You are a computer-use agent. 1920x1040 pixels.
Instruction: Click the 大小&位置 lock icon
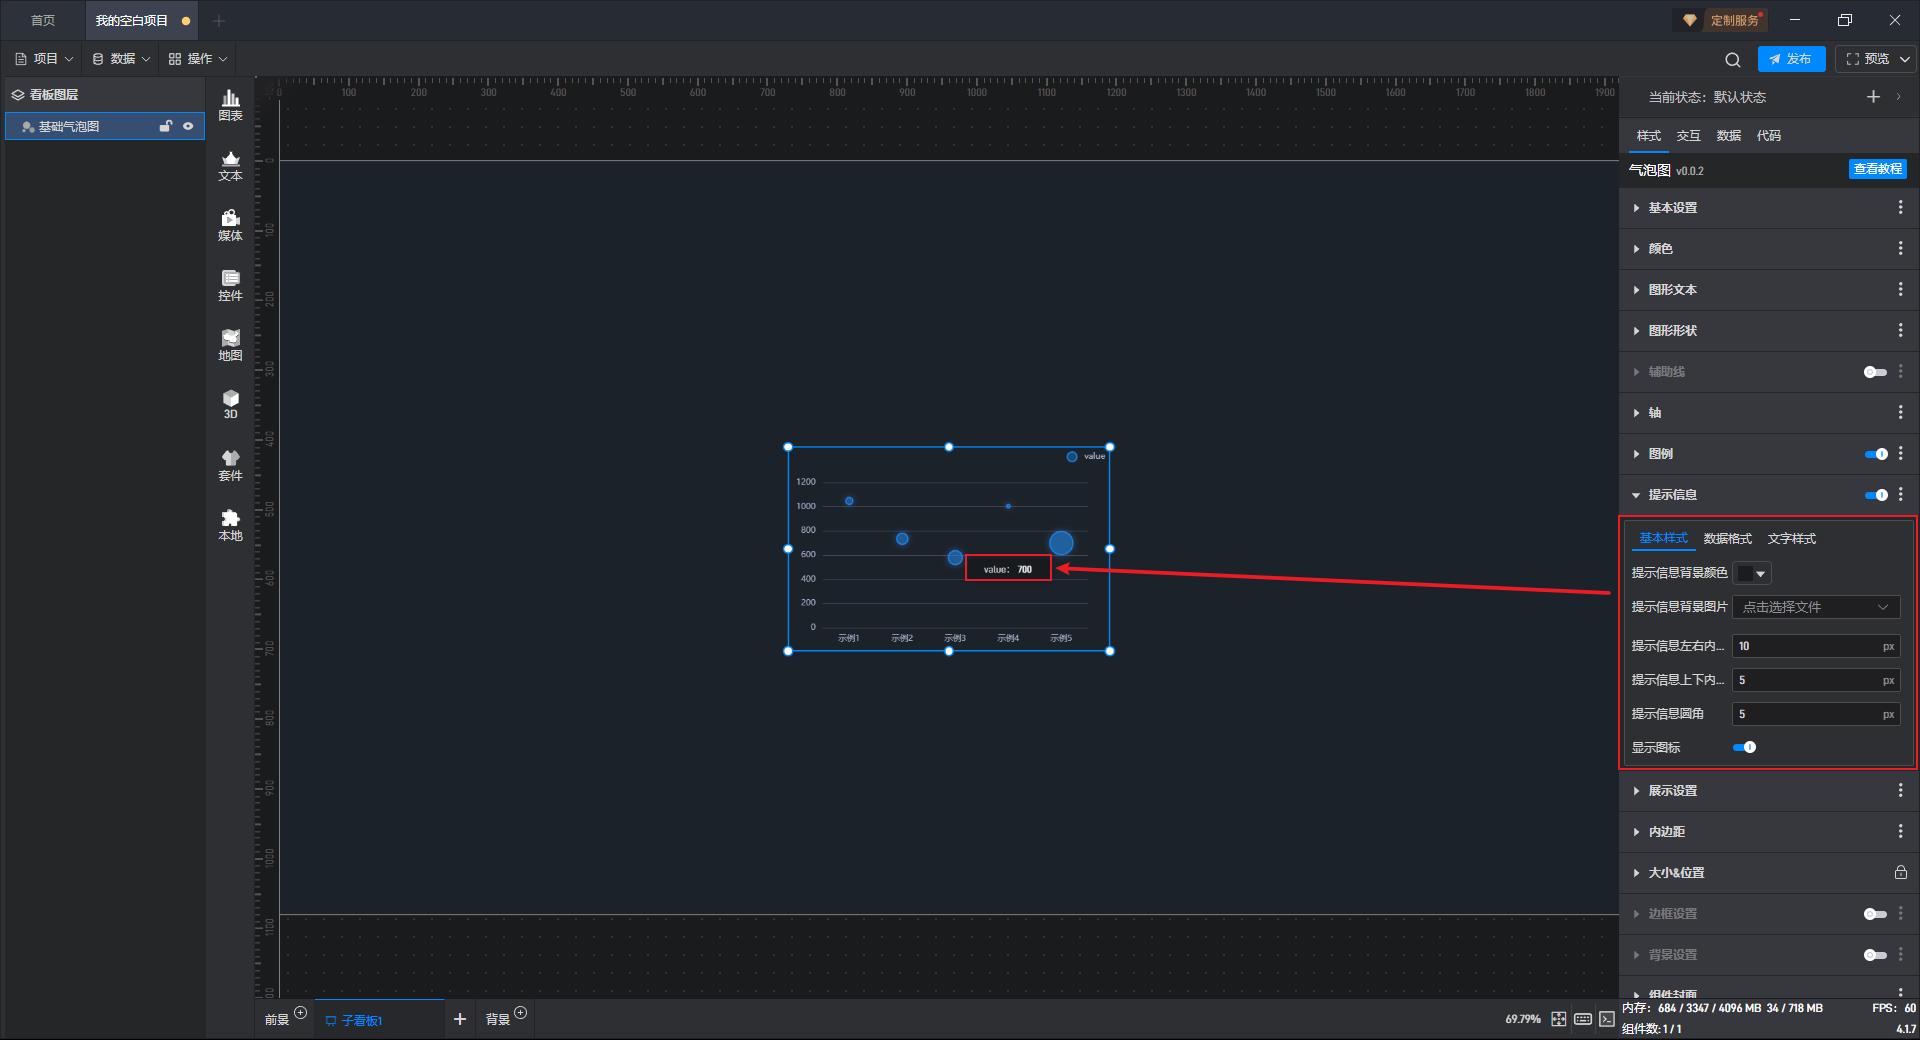tap(1900, 872)
